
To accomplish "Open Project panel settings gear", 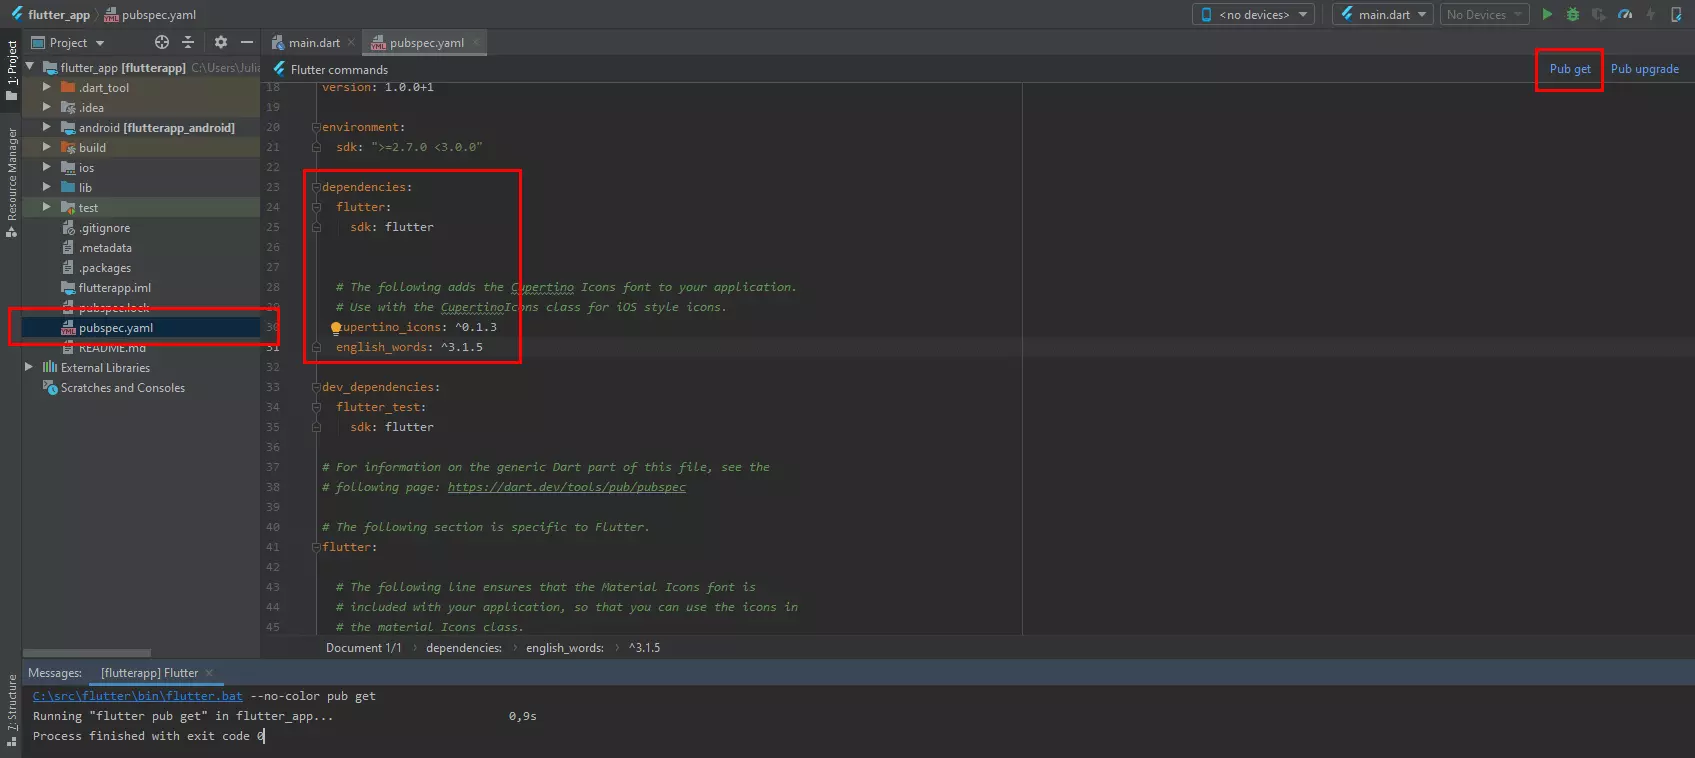I will click(221, 42).
